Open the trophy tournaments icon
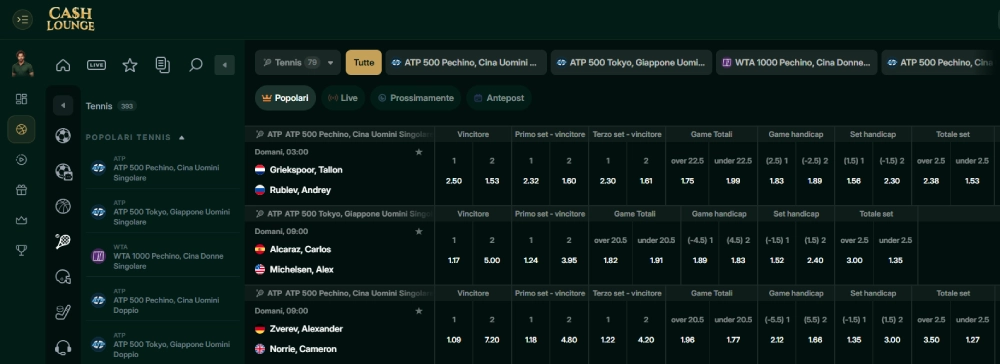Viewport: 1000px width, 364px height. pos(22,251)
